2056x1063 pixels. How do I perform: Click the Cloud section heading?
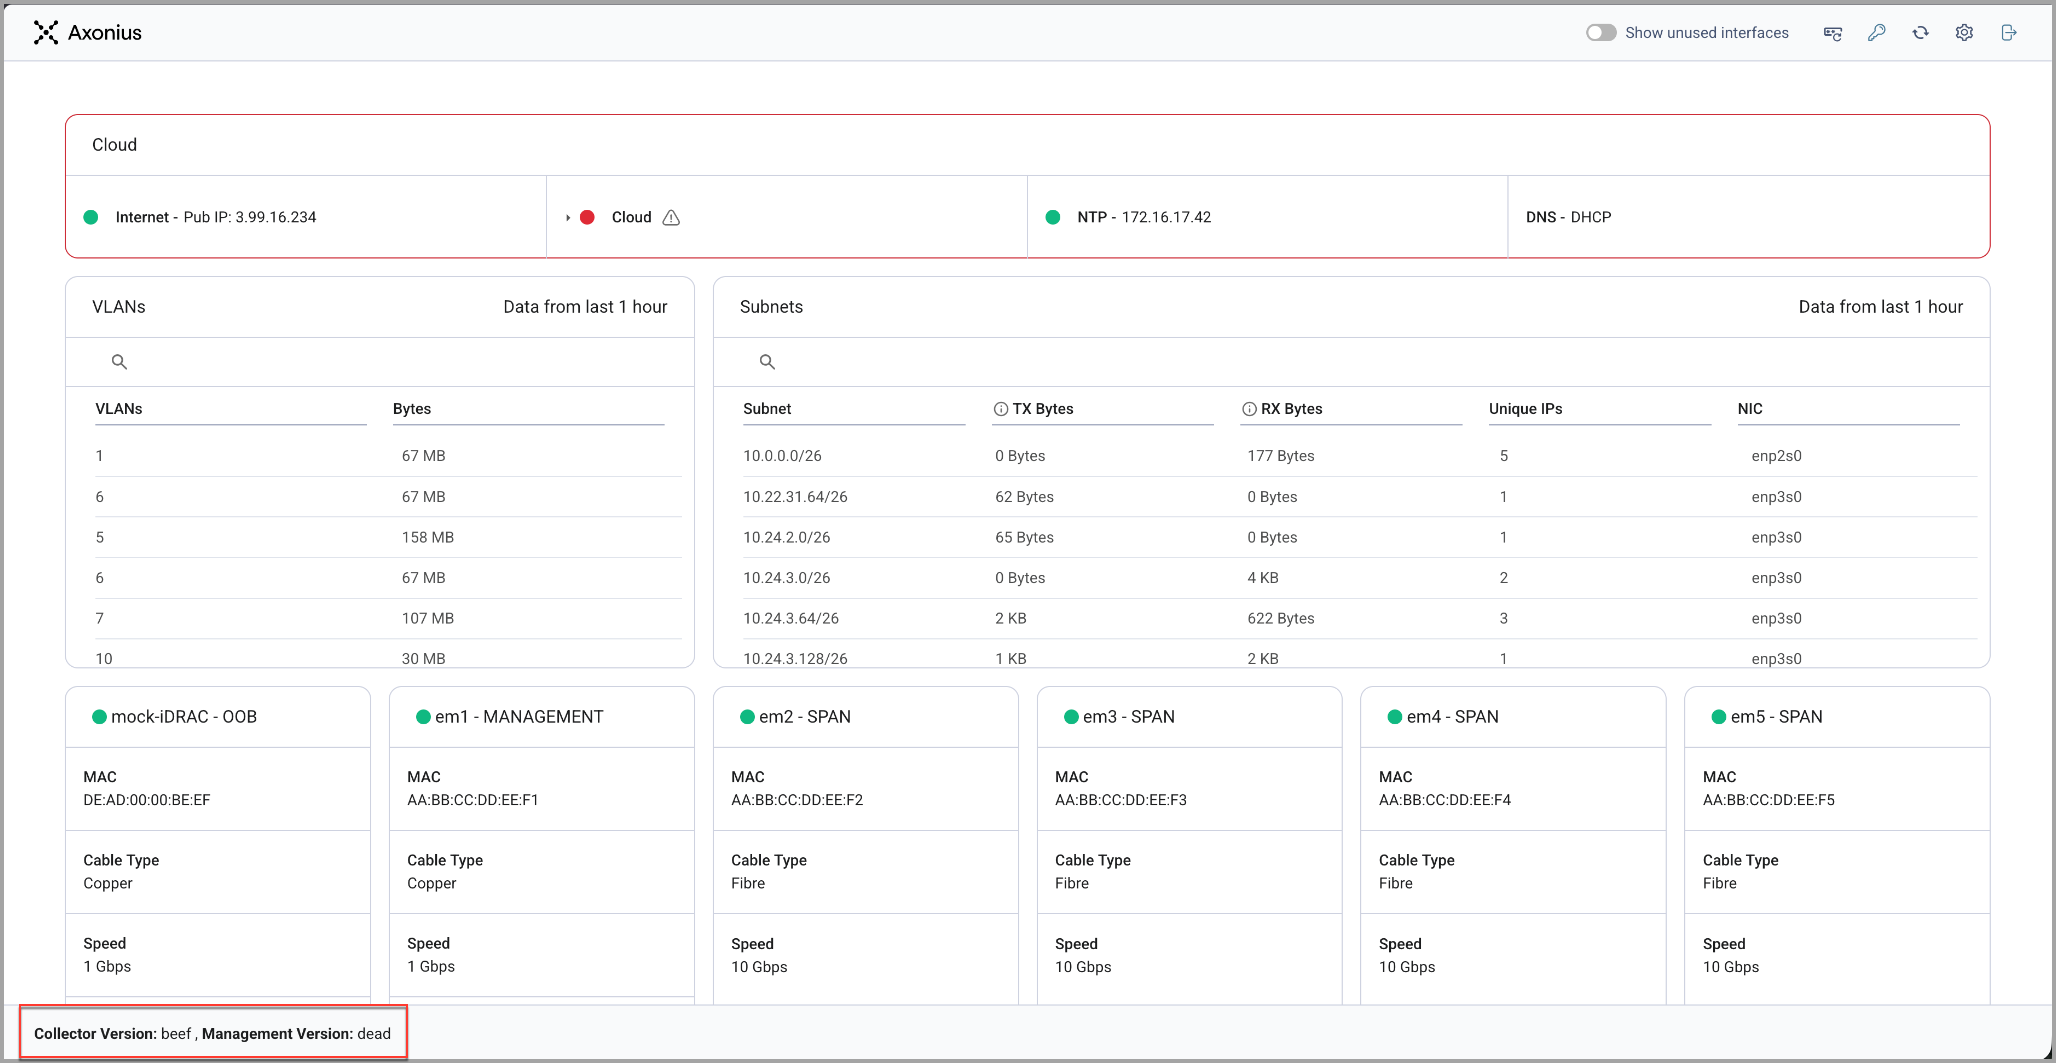coord(114,145)
